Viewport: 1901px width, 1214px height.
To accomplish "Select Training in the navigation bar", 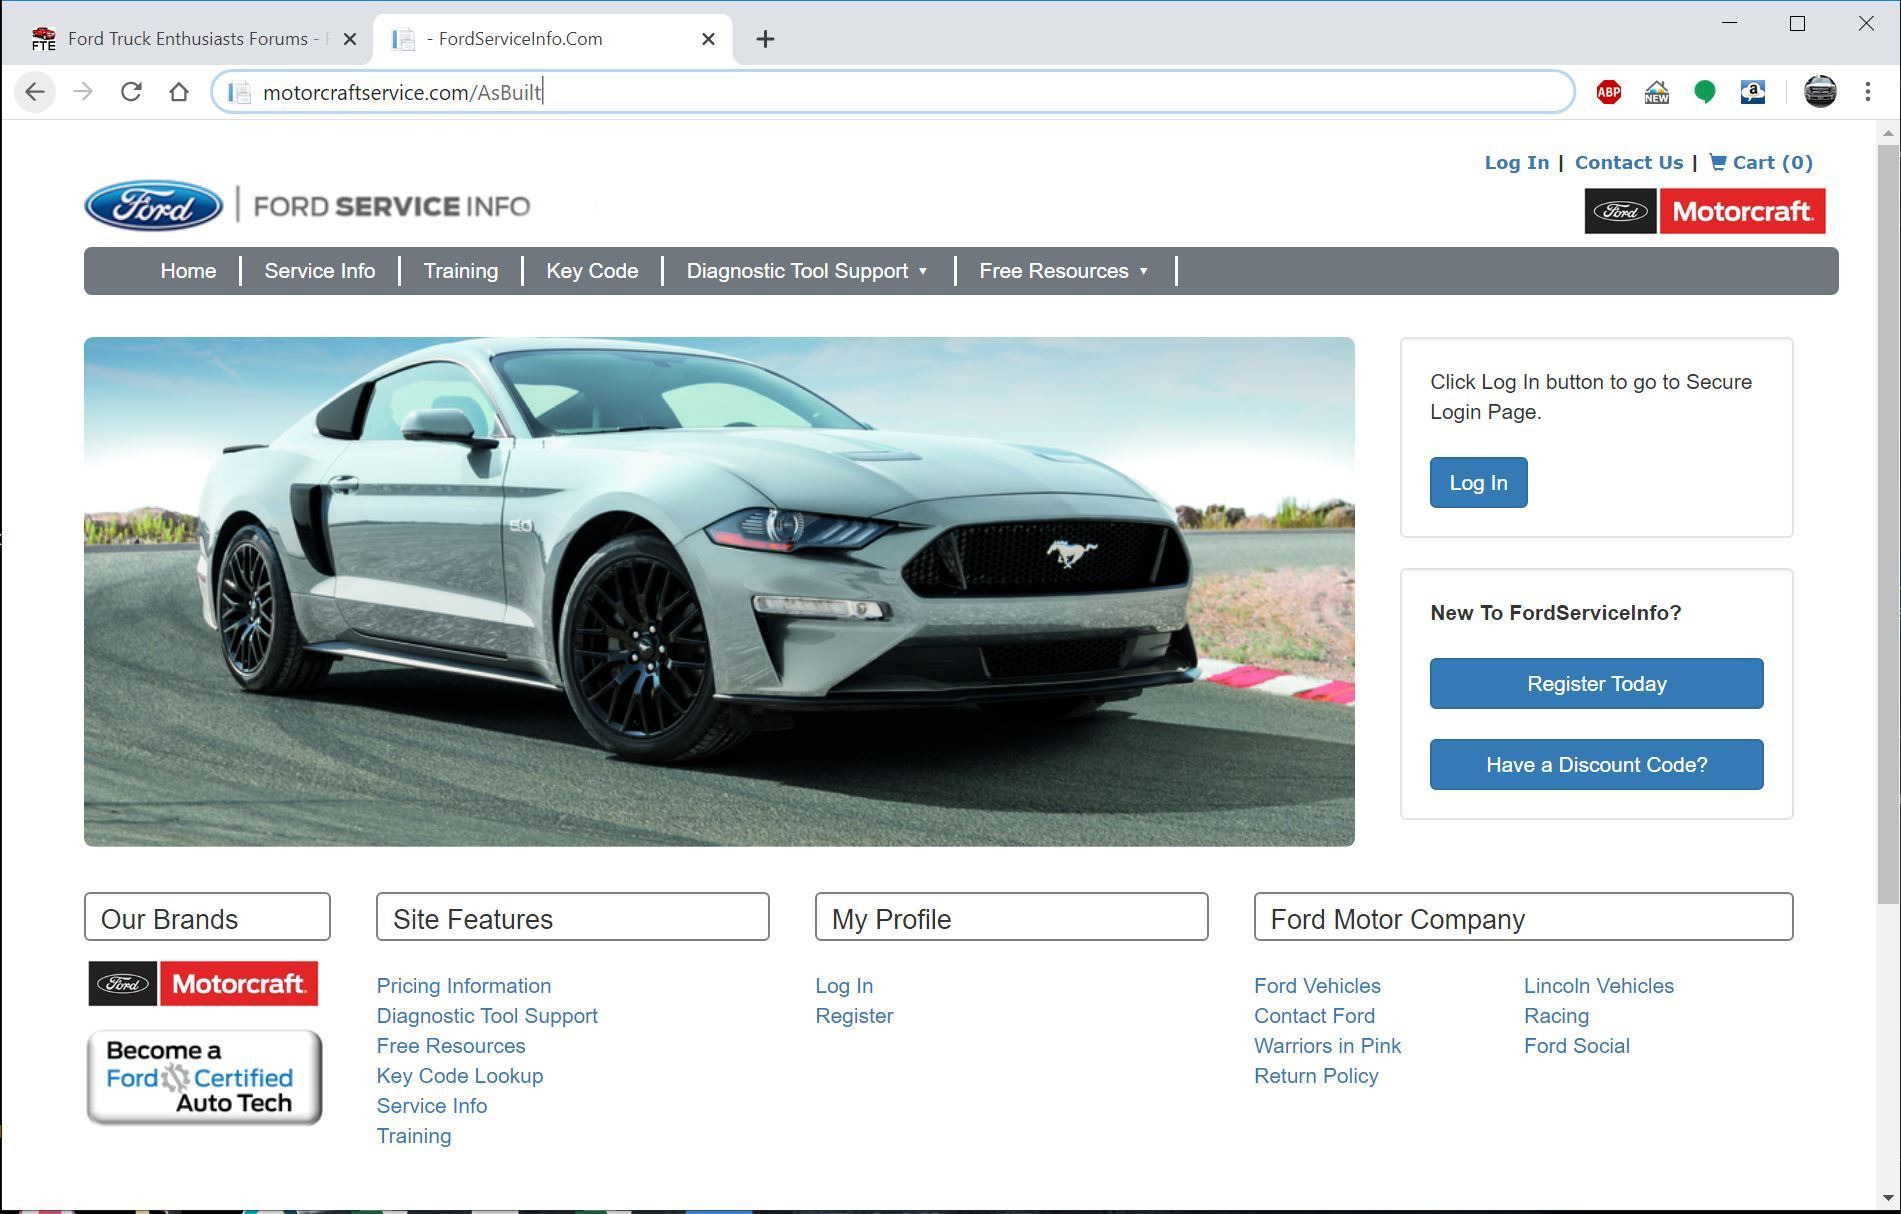I will pyautogui.click(x=461, y=270).
